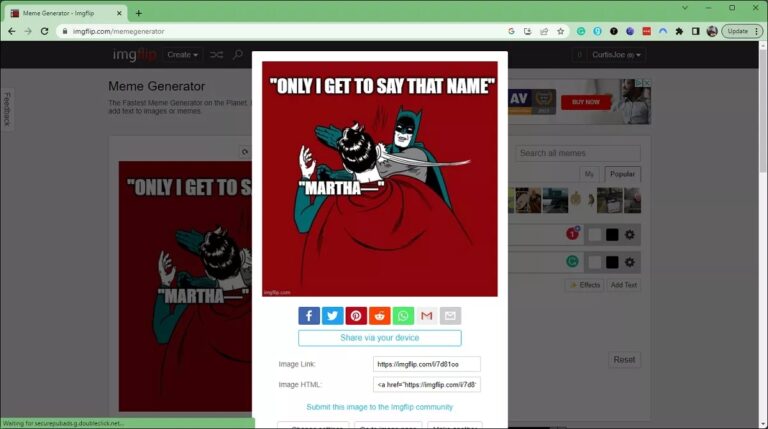Send the meme through Gmail
Screen dimensions: 768x429
(427, 316)
